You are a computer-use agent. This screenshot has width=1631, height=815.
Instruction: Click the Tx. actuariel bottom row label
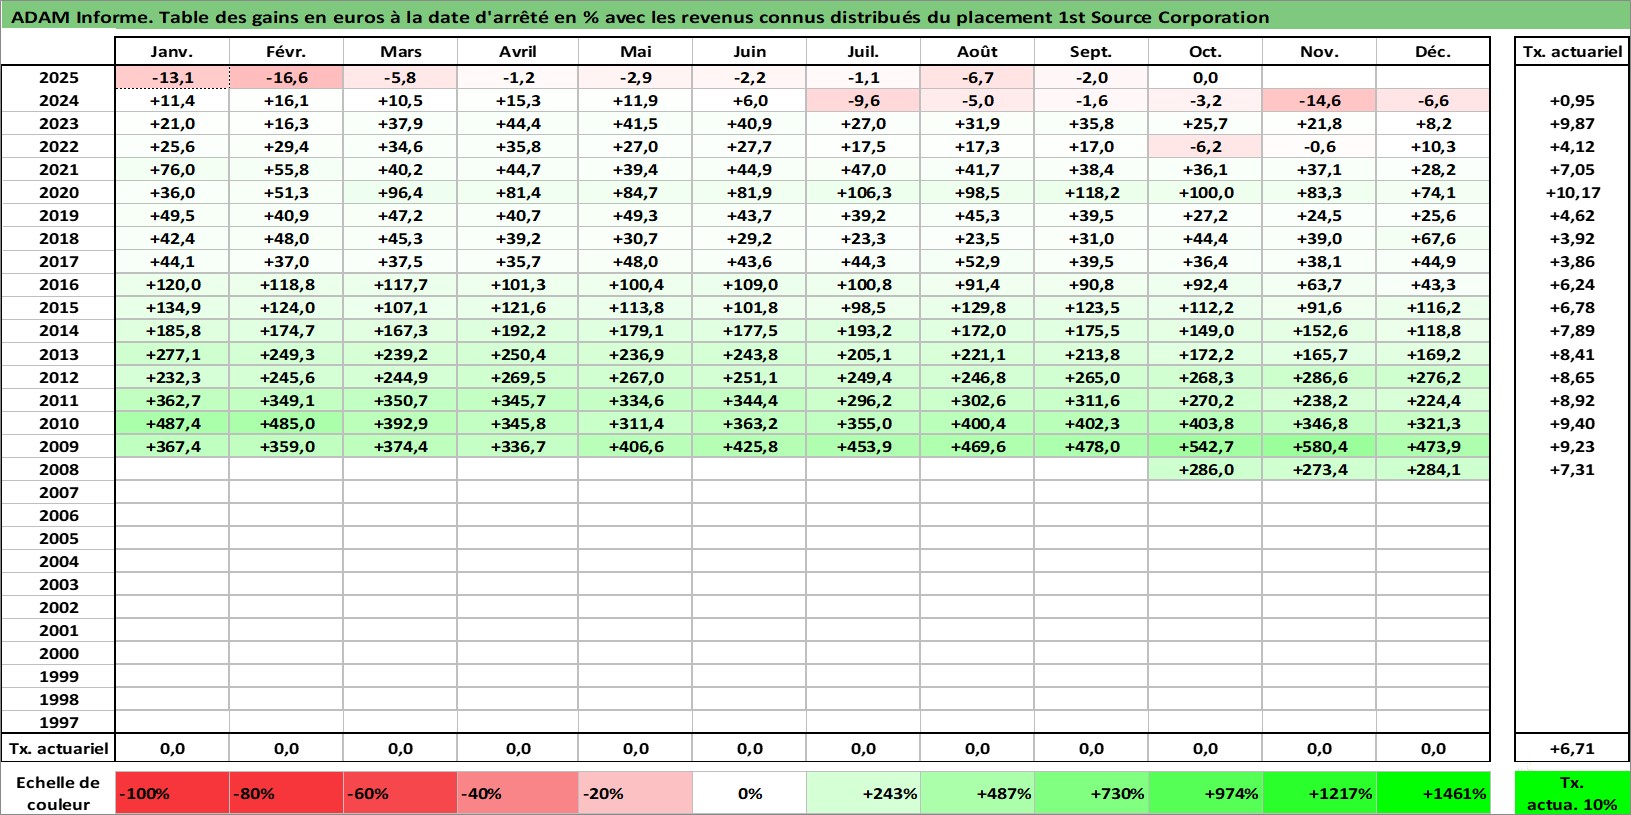pos(58,748)
